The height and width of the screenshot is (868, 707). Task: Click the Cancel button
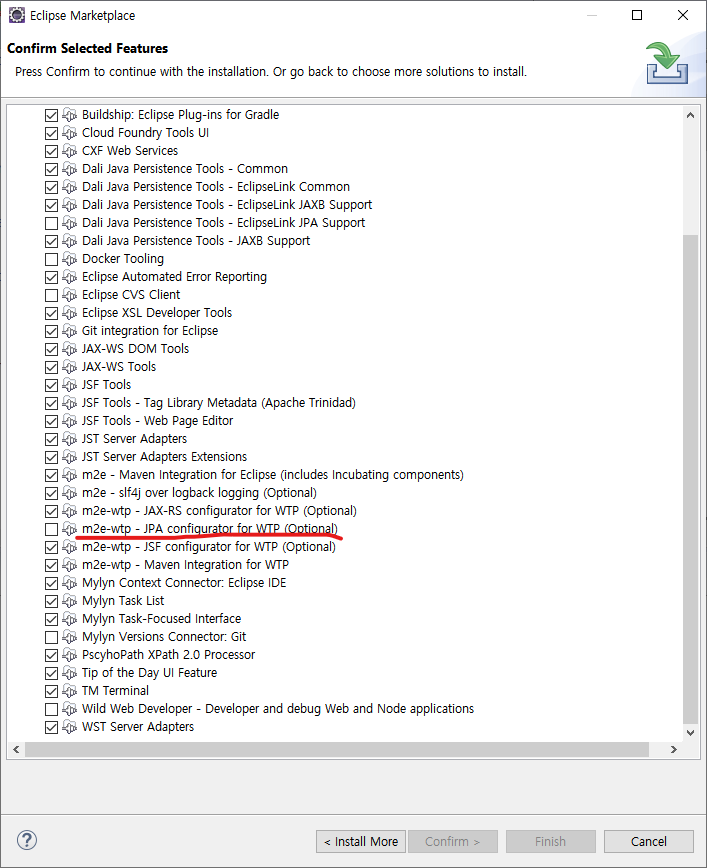(648, 841)
